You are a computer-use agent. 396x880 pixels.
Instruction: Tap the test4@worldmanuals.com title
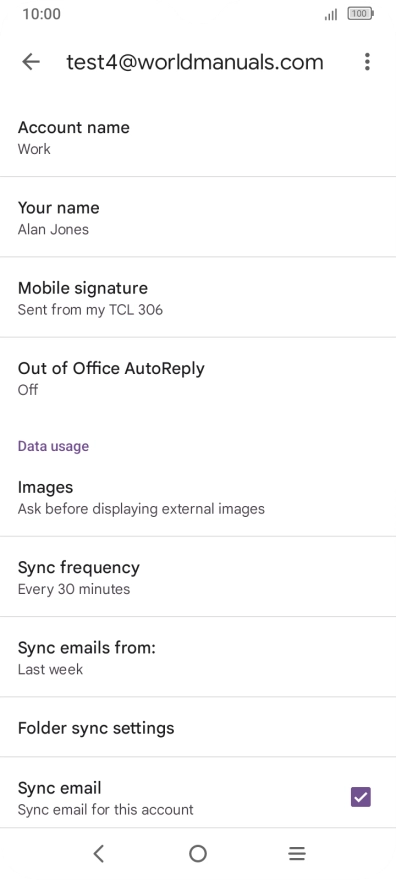pos(195,62)
